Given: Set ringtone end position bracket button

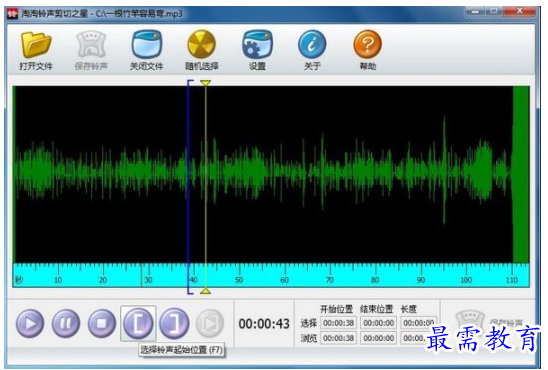Looking at the screenshot, I should pos(174,323).
